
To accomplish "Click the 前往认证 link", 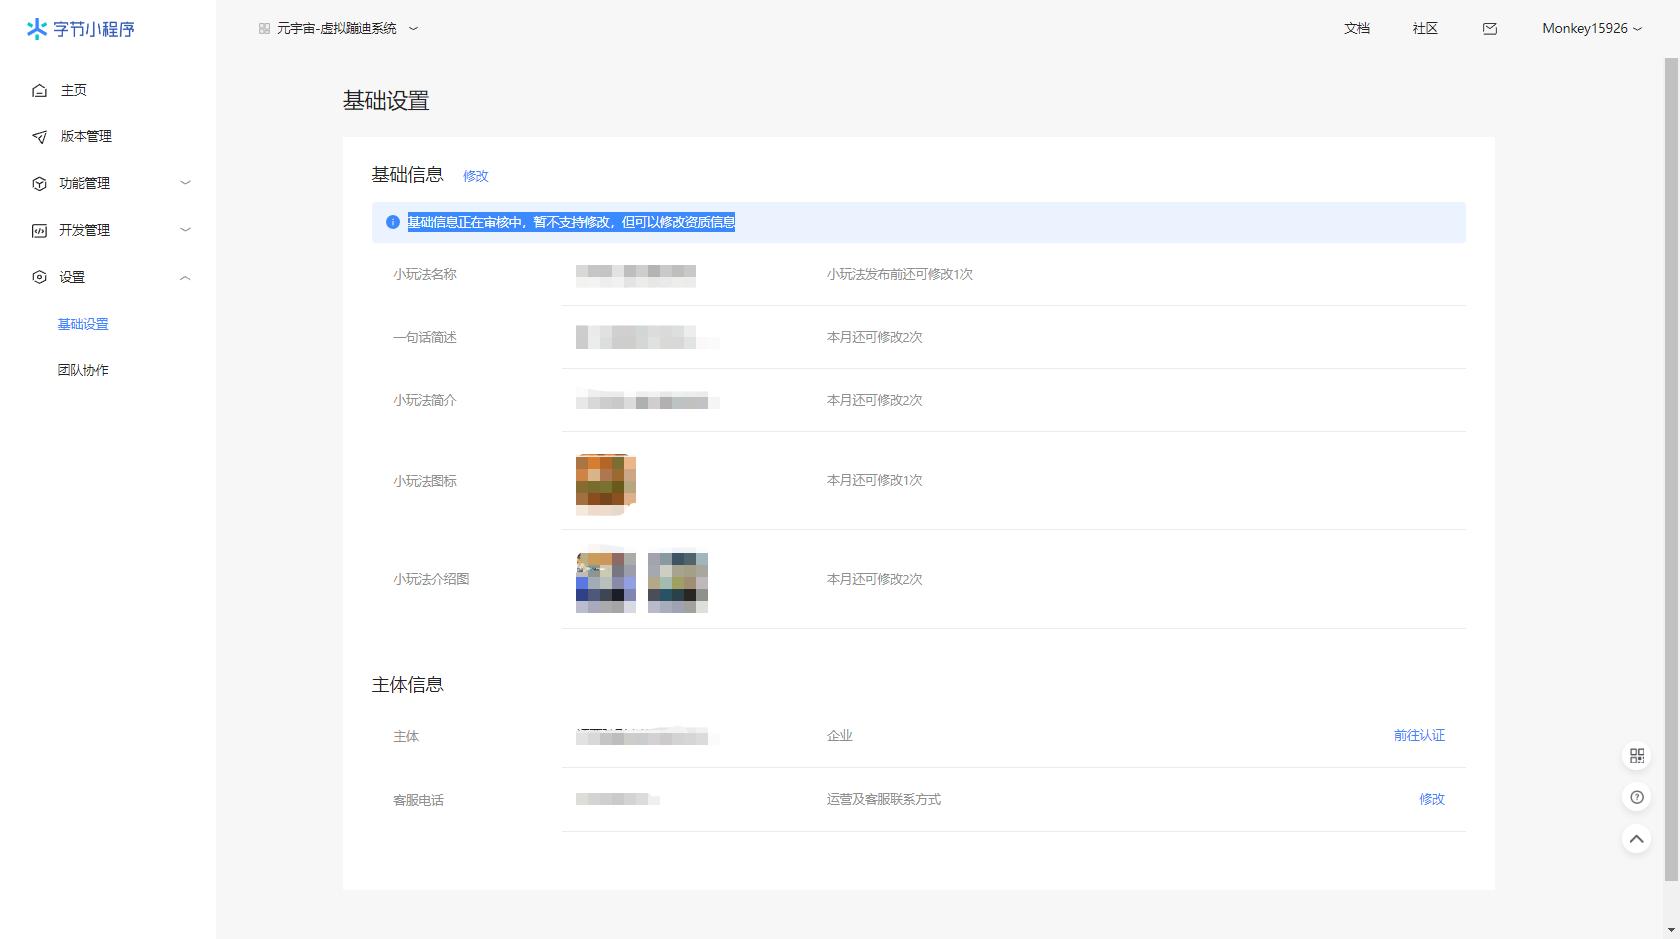I will [1418, 735].
